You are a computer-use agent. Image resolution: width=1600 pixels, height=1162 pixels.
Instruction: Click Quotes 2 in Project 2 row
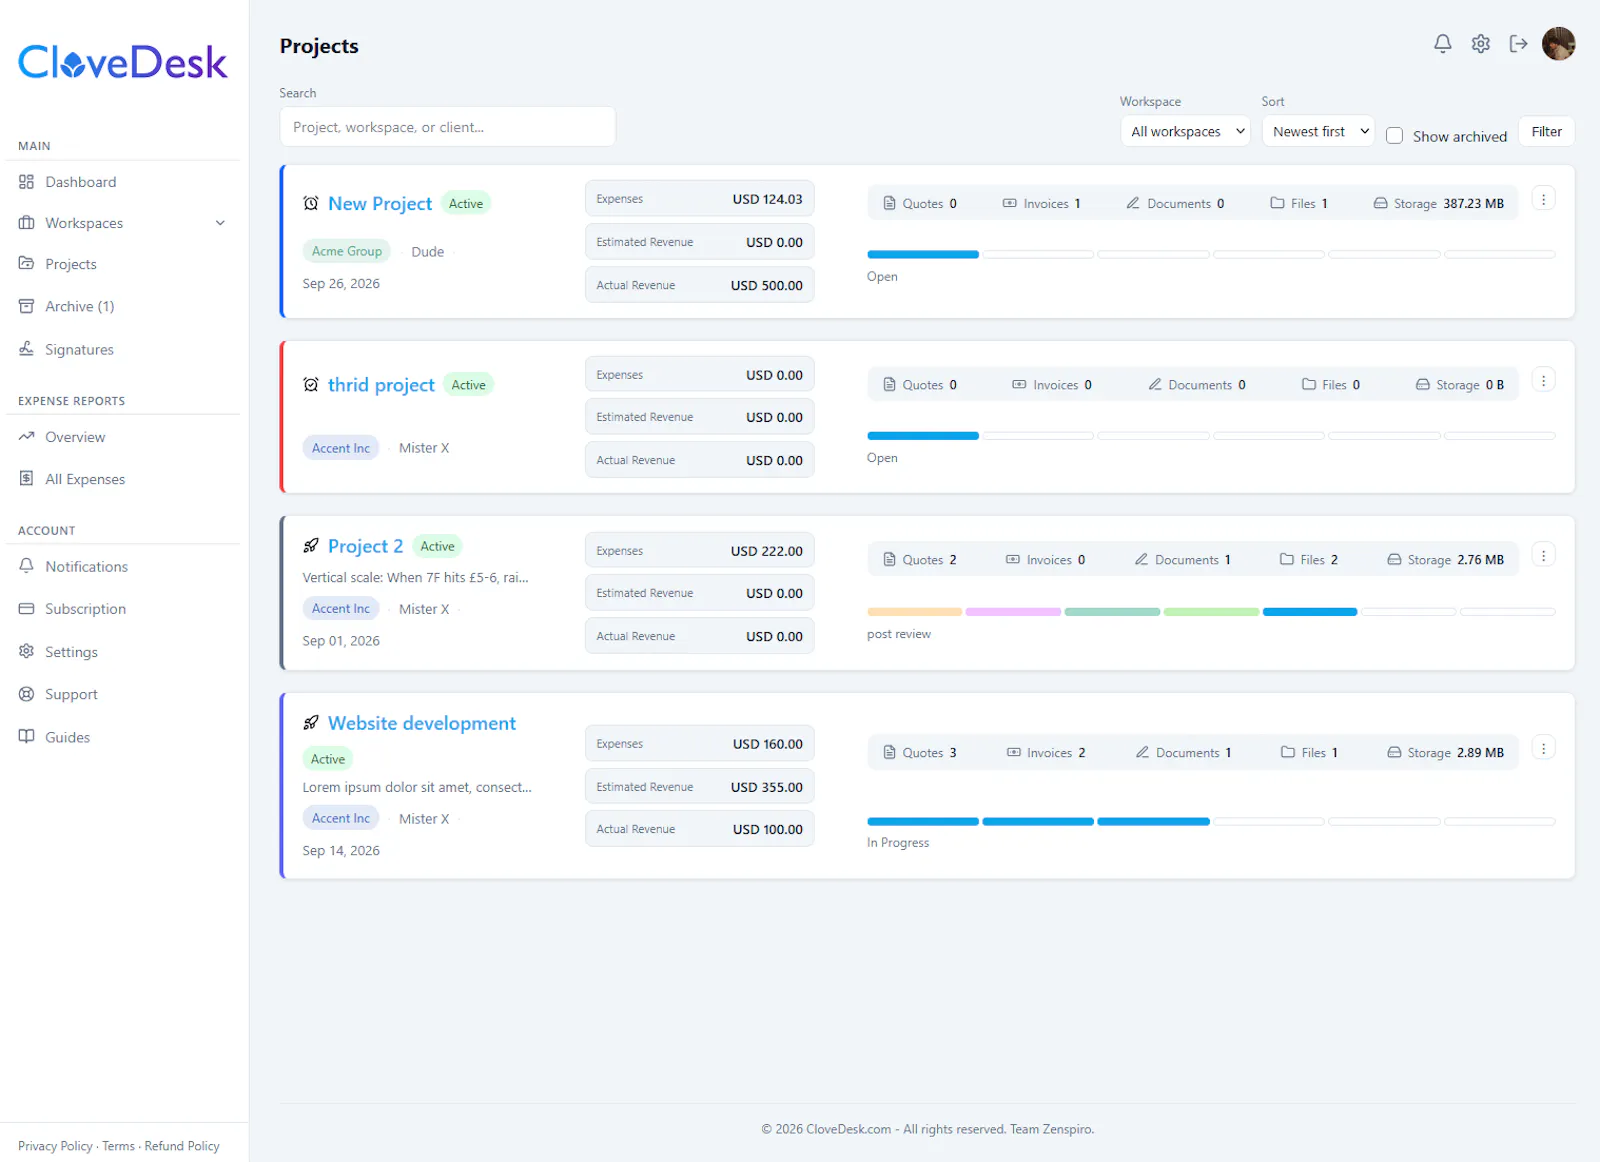click(x=920, y=560)
